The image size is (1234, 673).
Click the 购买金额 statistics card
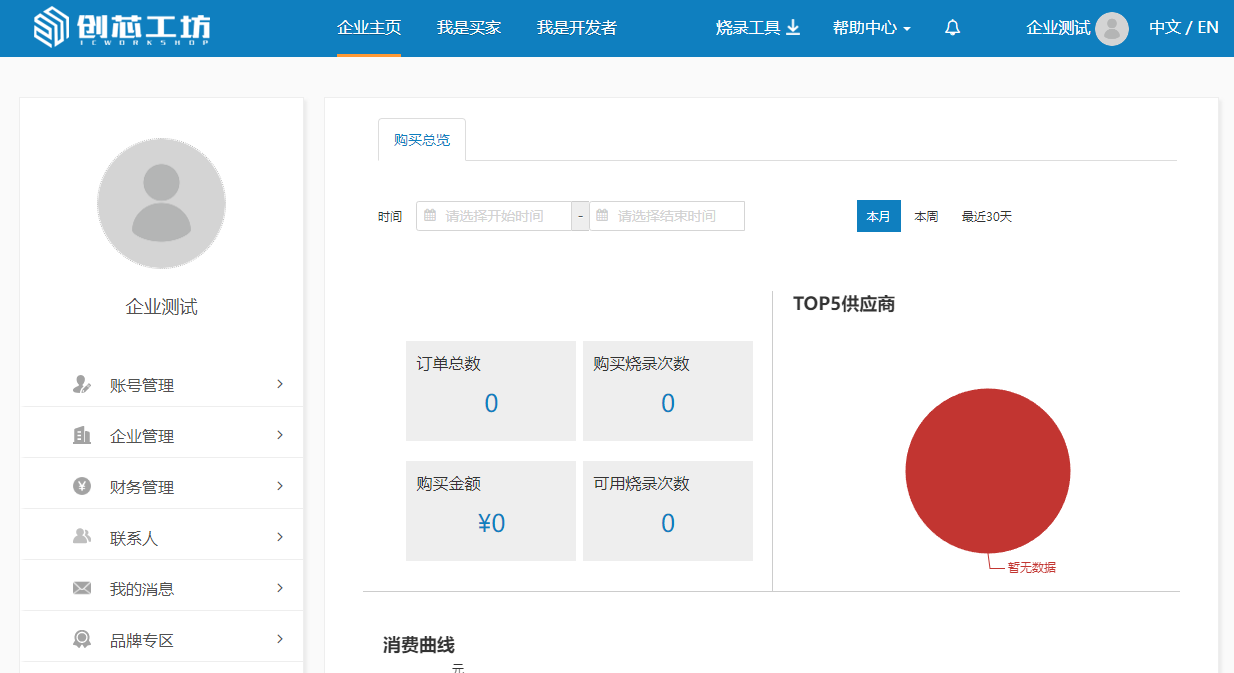[x=491, y=511]
